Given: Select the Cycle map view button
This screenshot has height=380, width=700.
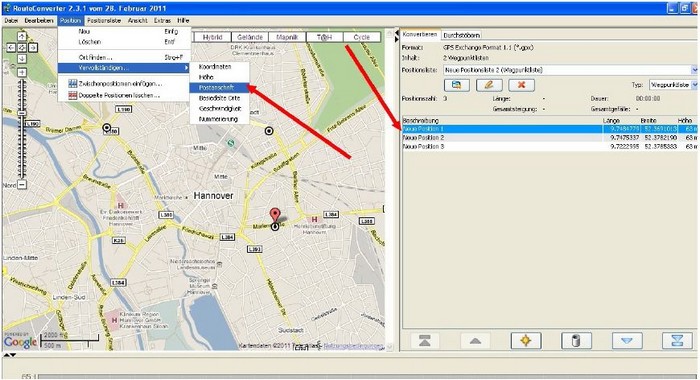Looking at the screenshot, I should [362, 38].
